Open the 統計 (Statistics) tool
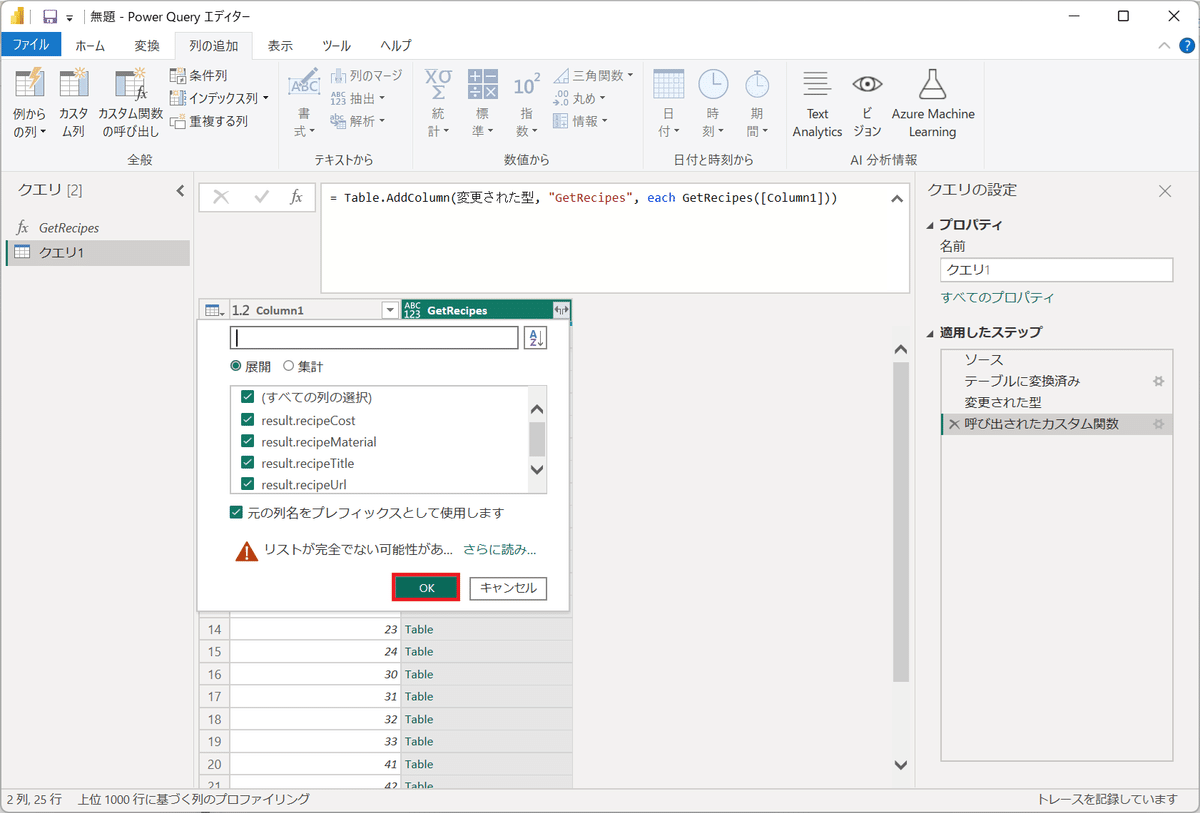1200x813 pixels. [x=439, y=103]
